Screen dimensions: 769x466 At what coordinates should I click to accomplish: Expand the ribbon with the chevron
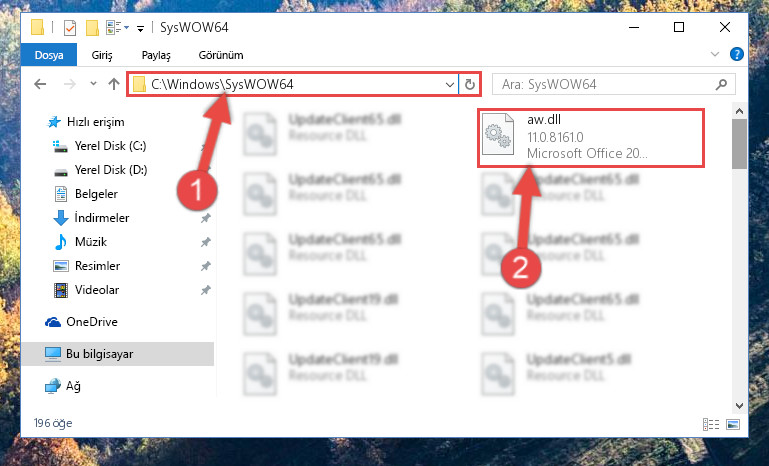point(715,54)
